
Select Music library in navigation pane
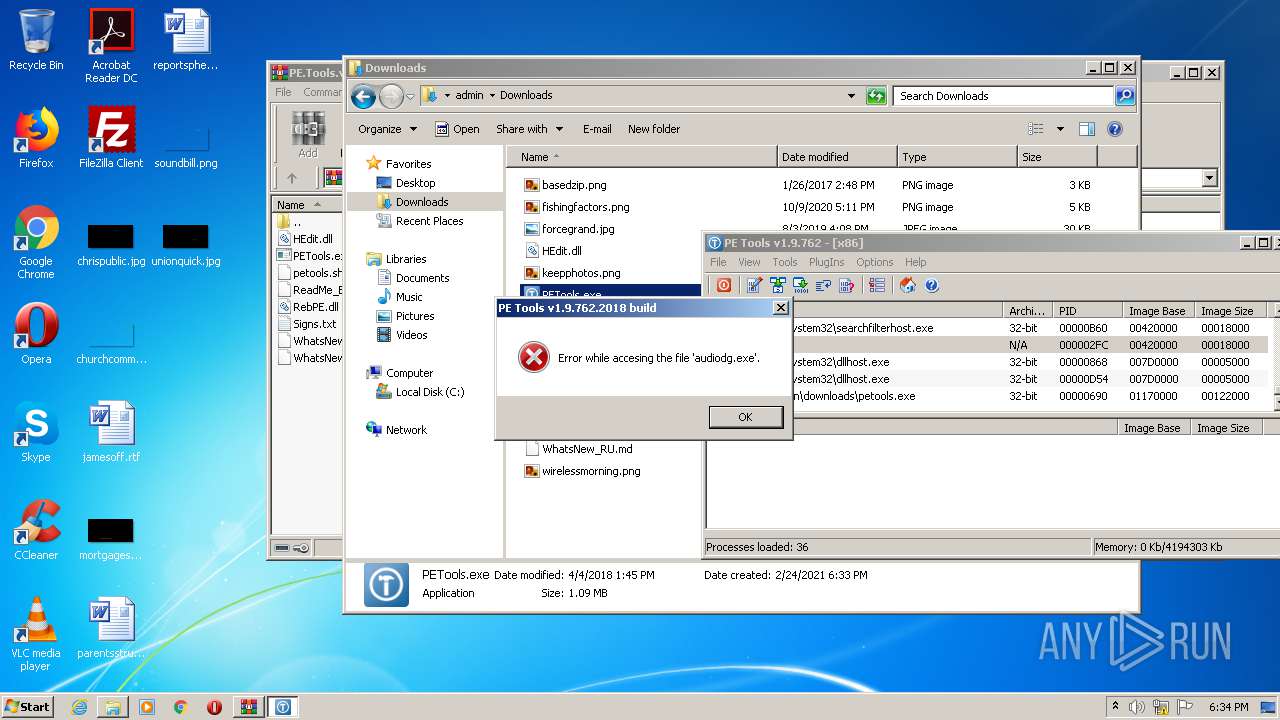coord(409,297)
